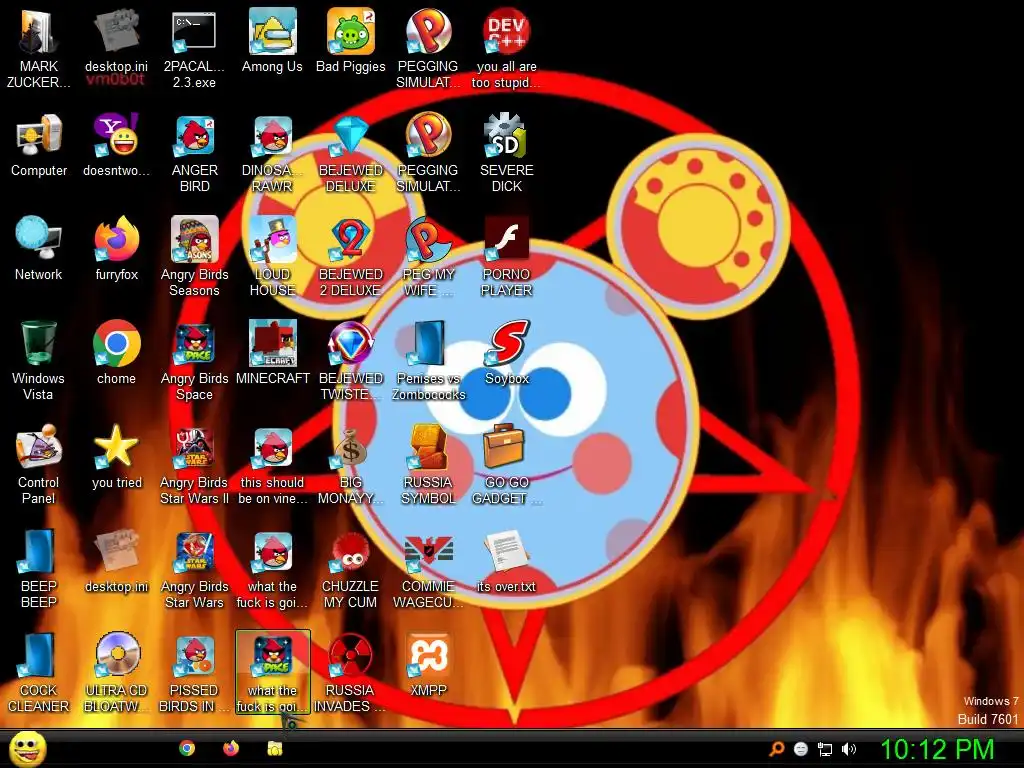
Task: Launch the MINECRAFT shortcut
Action: pos(272,353)
